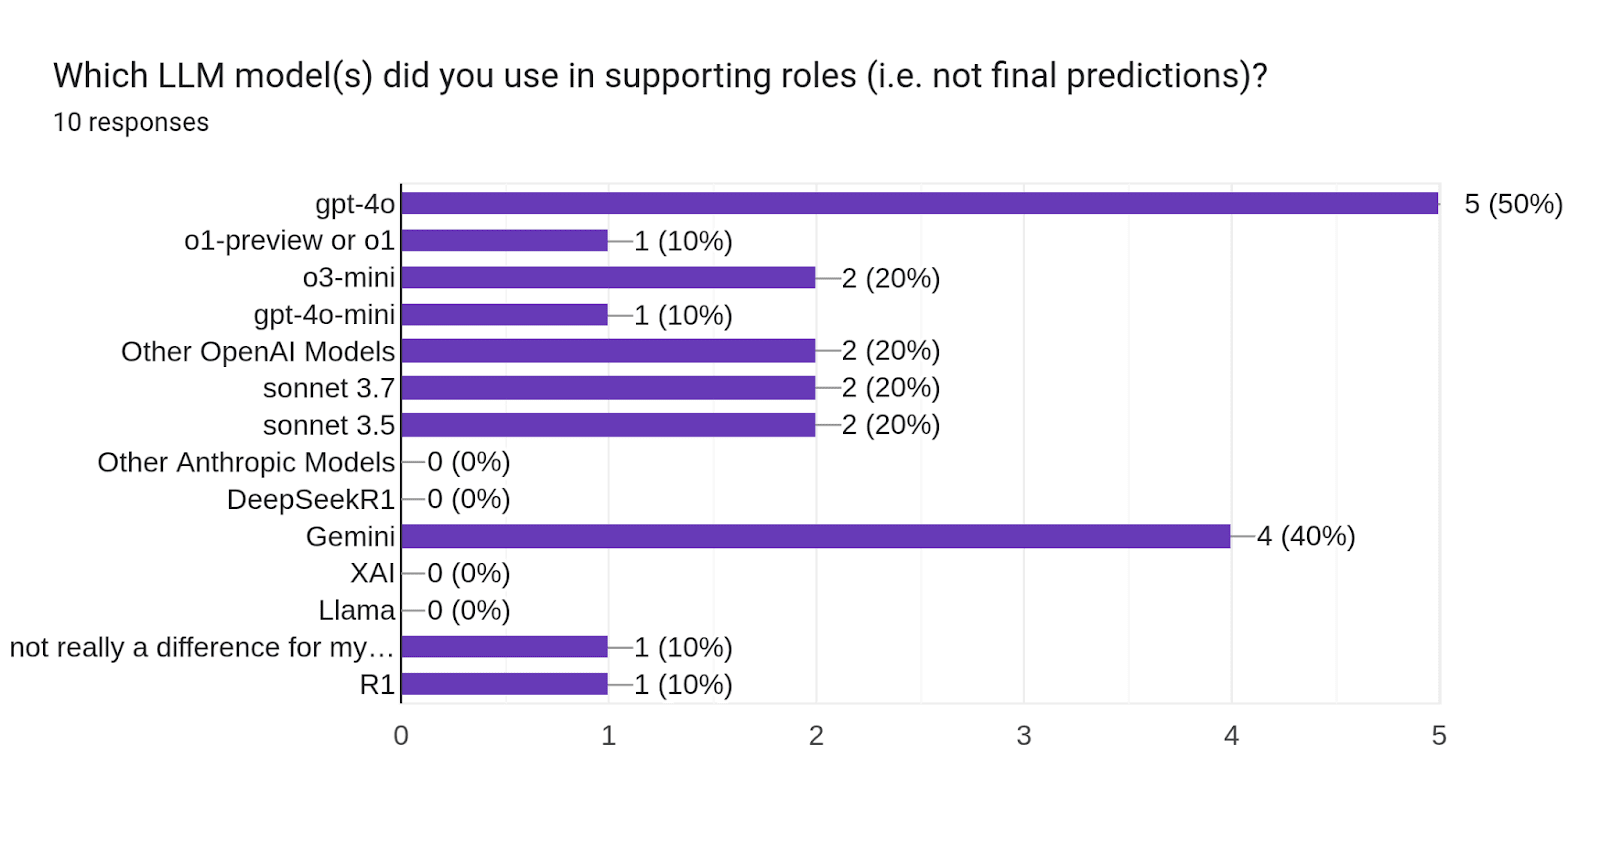Click the '0 (0%)' label beside Llama
This screenshot has width=1600, height=848.
[468, 611]
